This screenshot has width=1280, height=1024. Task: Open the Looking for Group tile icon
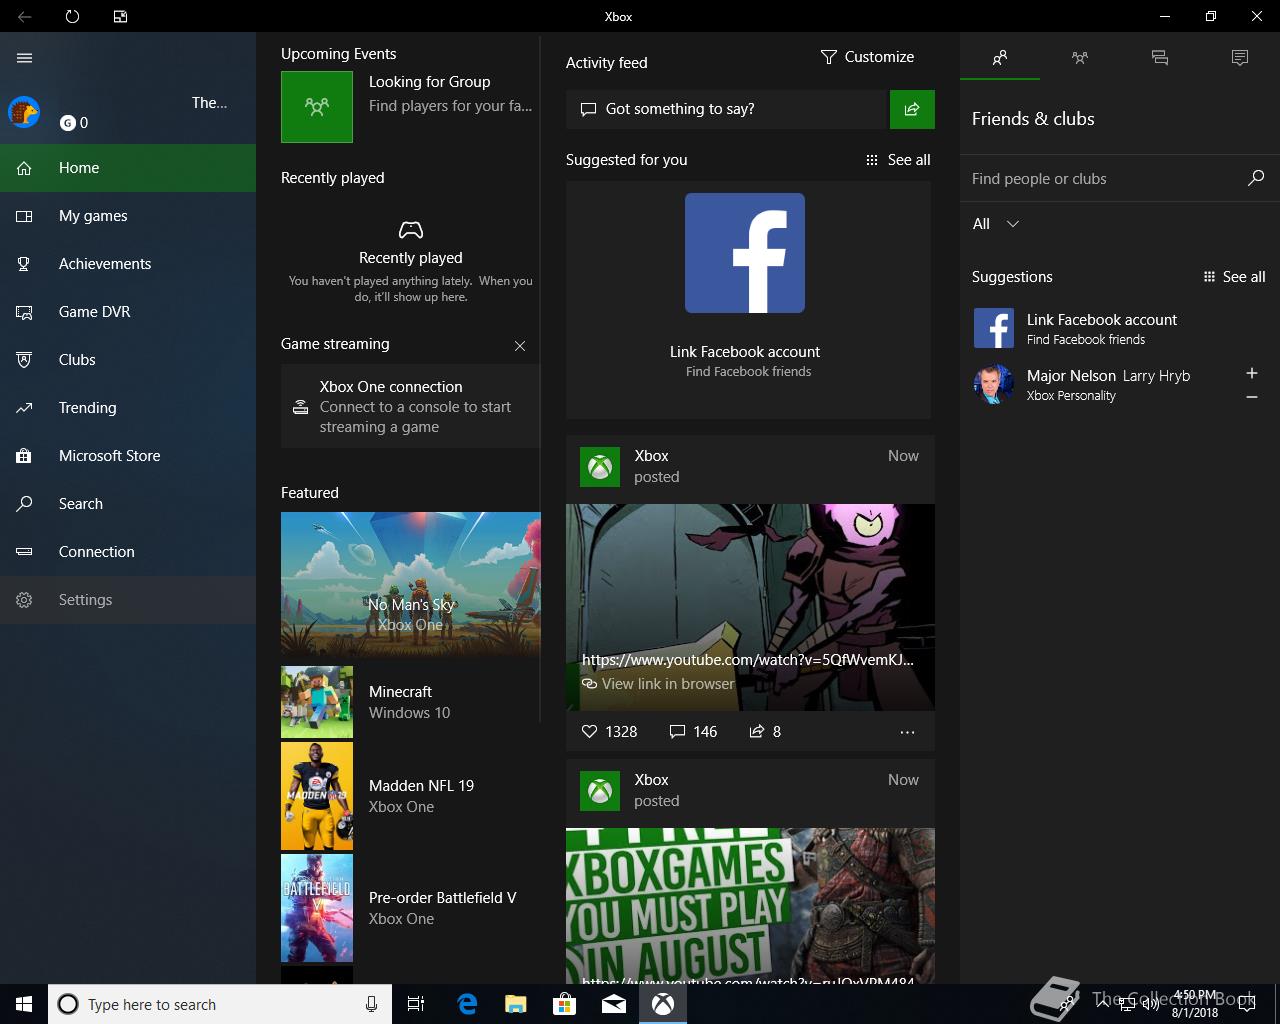pyautogui.click(x=317, y=106)
